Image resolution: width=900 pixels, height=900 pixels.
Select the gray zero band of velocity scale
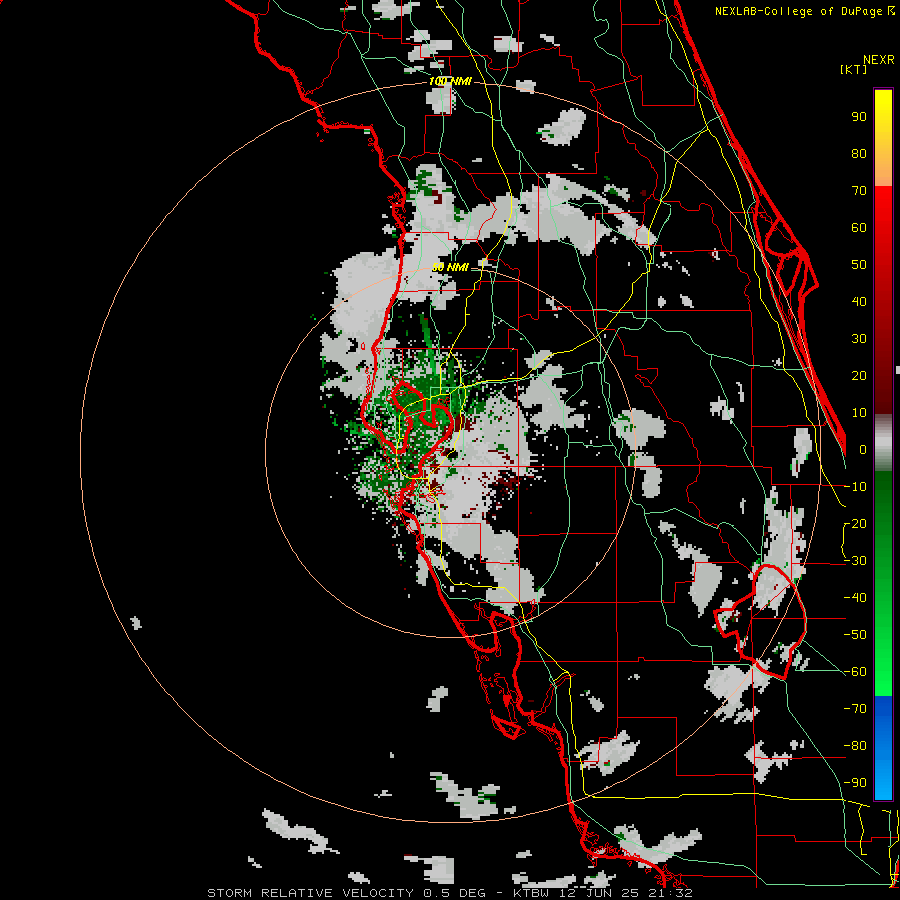[x=883, y=442]
